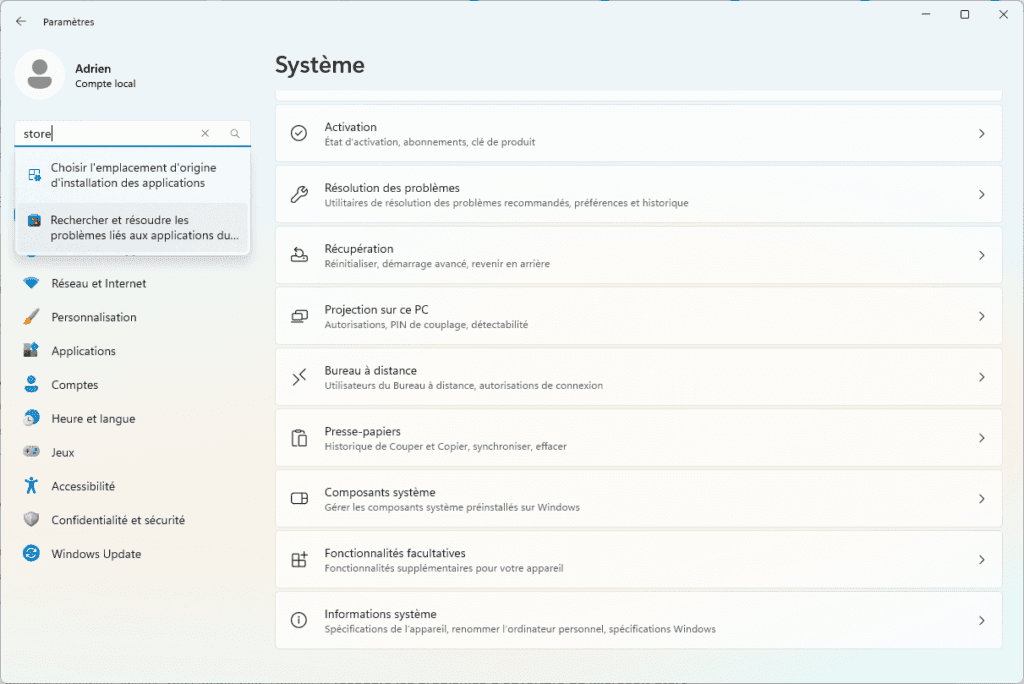Open Activation via its chevron
Image resolution: width=1024 pixels, height=684 pixels.
coord(982,133)
